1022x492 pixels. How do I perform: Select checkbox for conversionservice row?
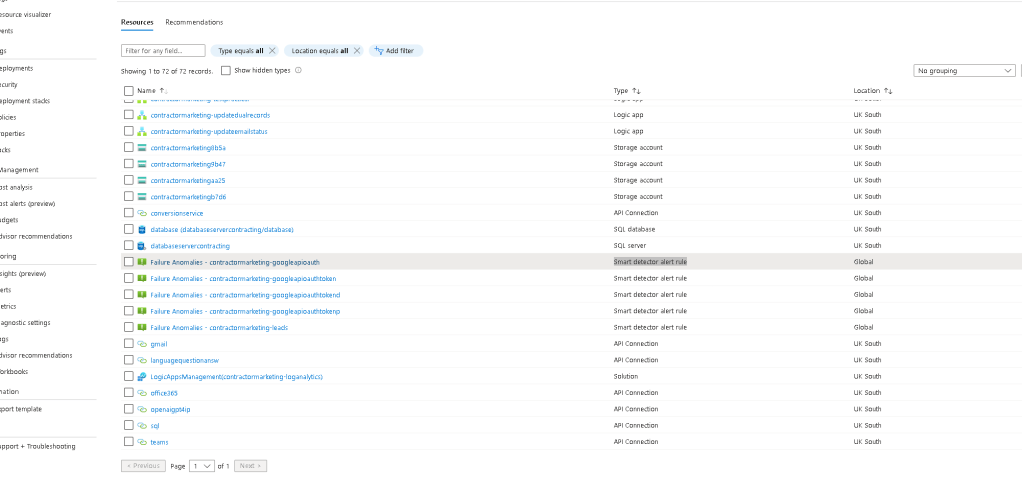(x=128, y=212)
